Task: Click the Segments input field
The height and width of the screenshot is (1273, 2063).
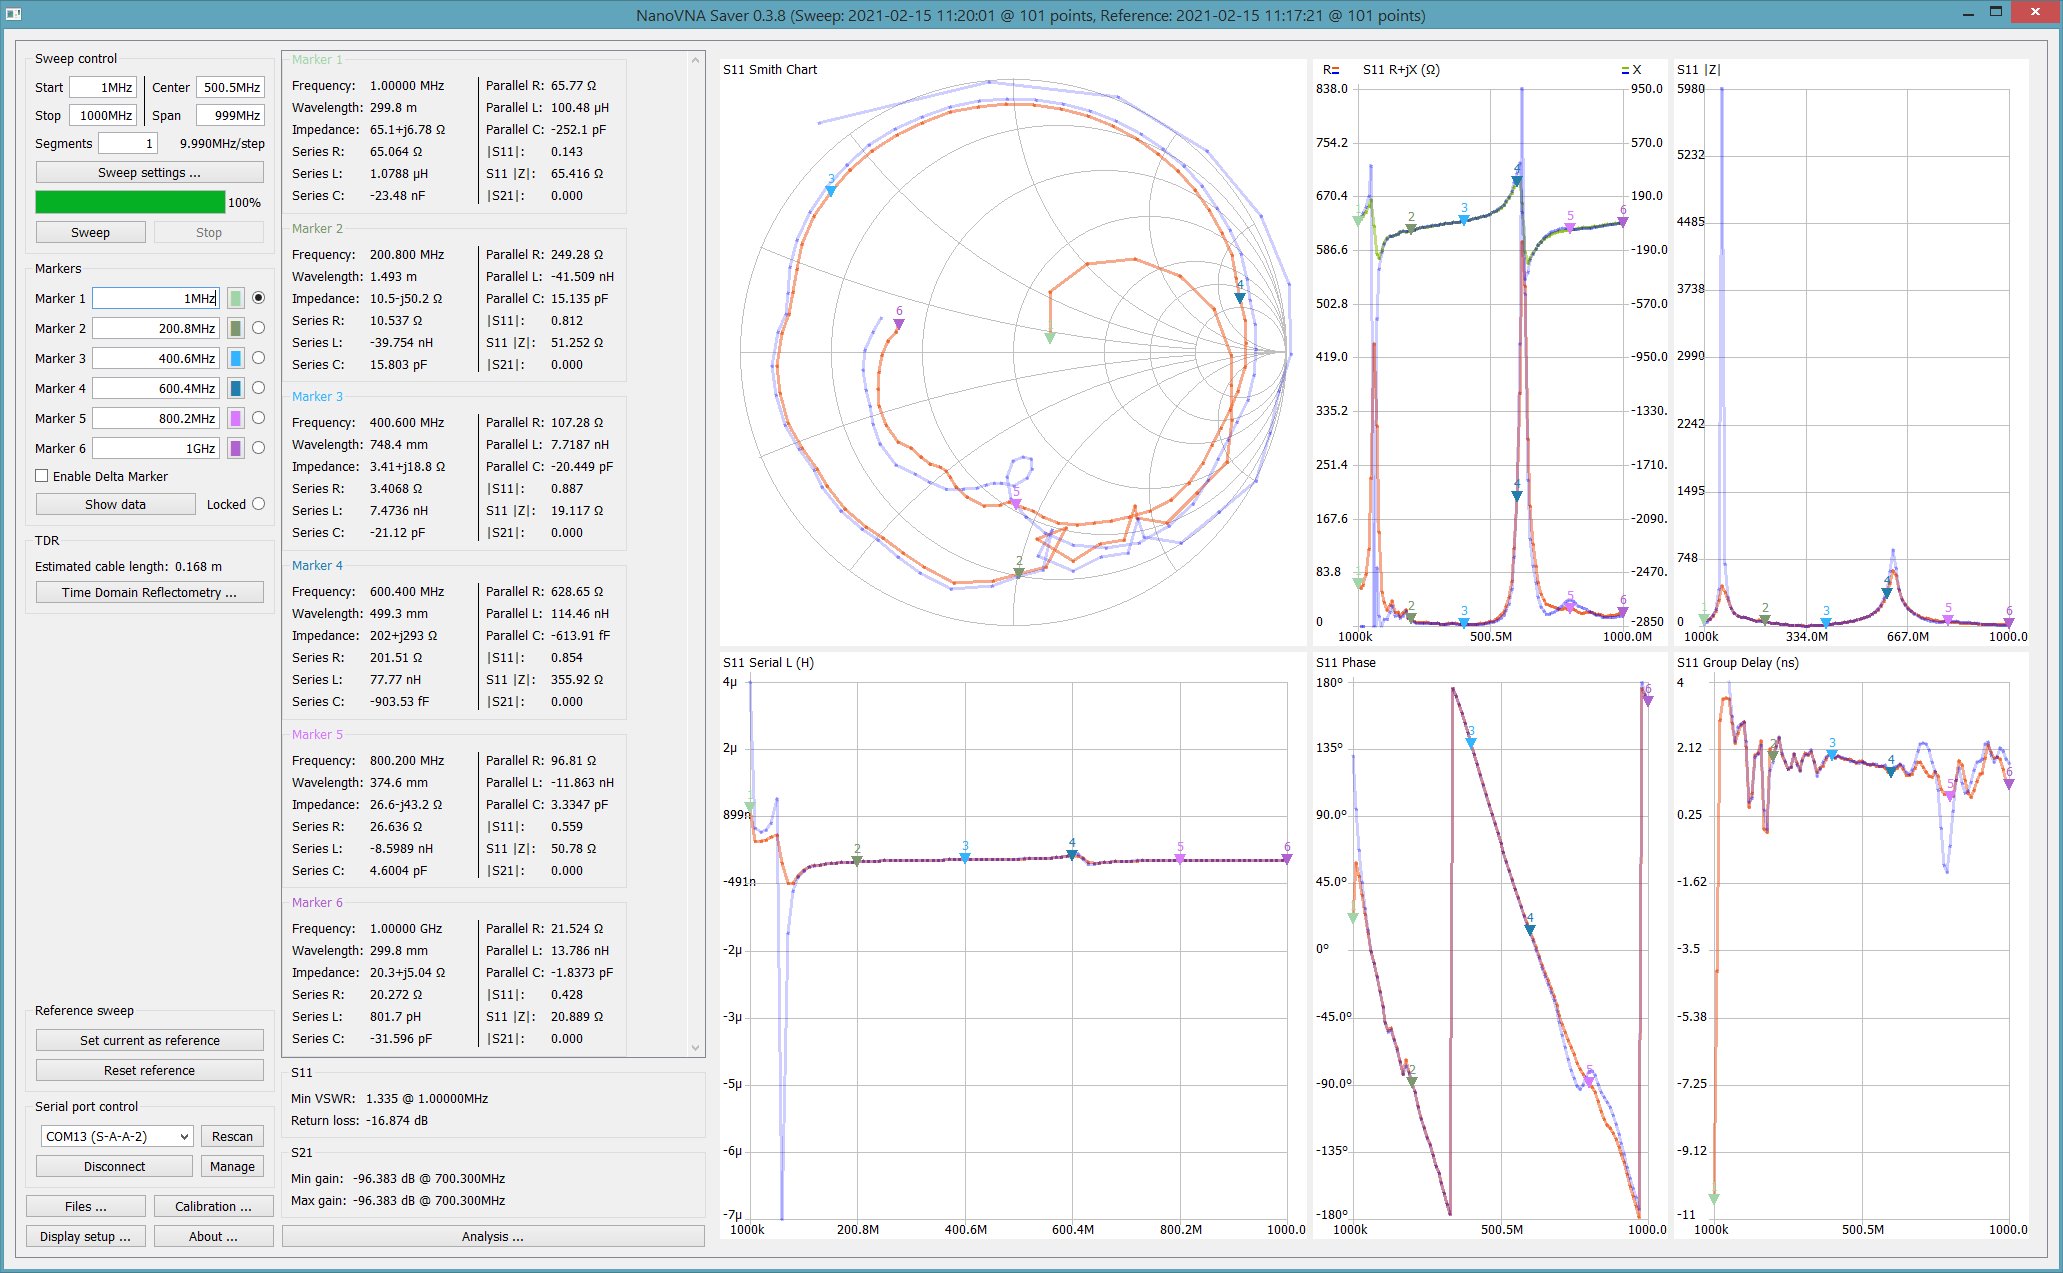Action: pos(128,143)
